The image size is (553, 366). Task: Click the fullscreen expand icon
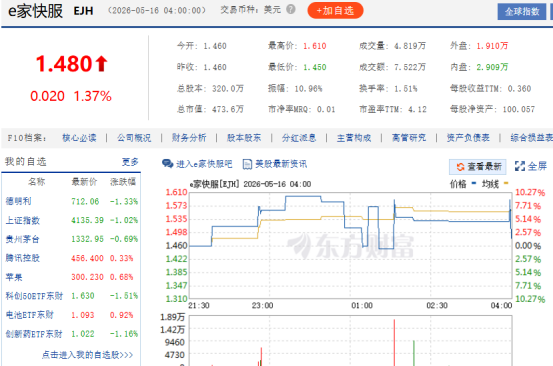coord(519,166)
